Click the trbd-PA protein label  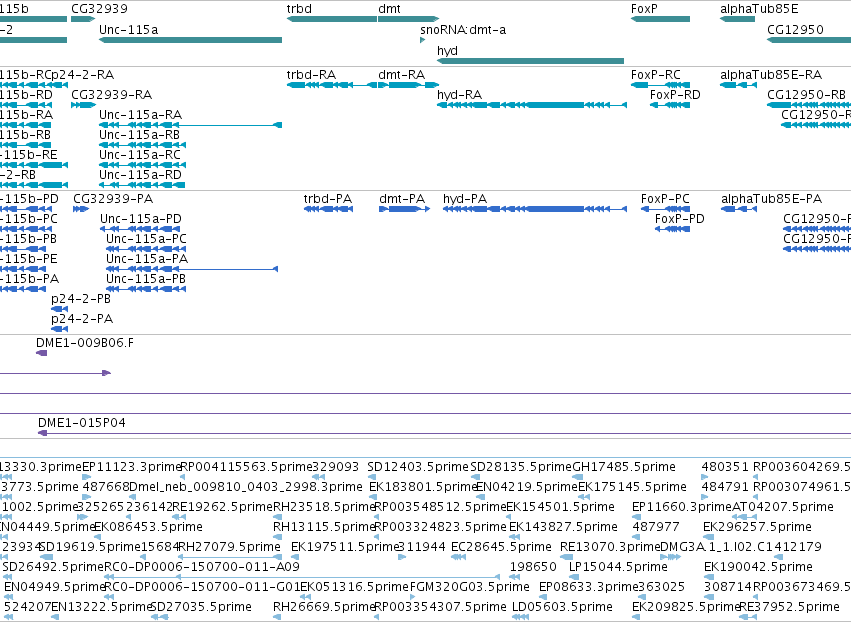pyautogui.click(x=328, y=199)
